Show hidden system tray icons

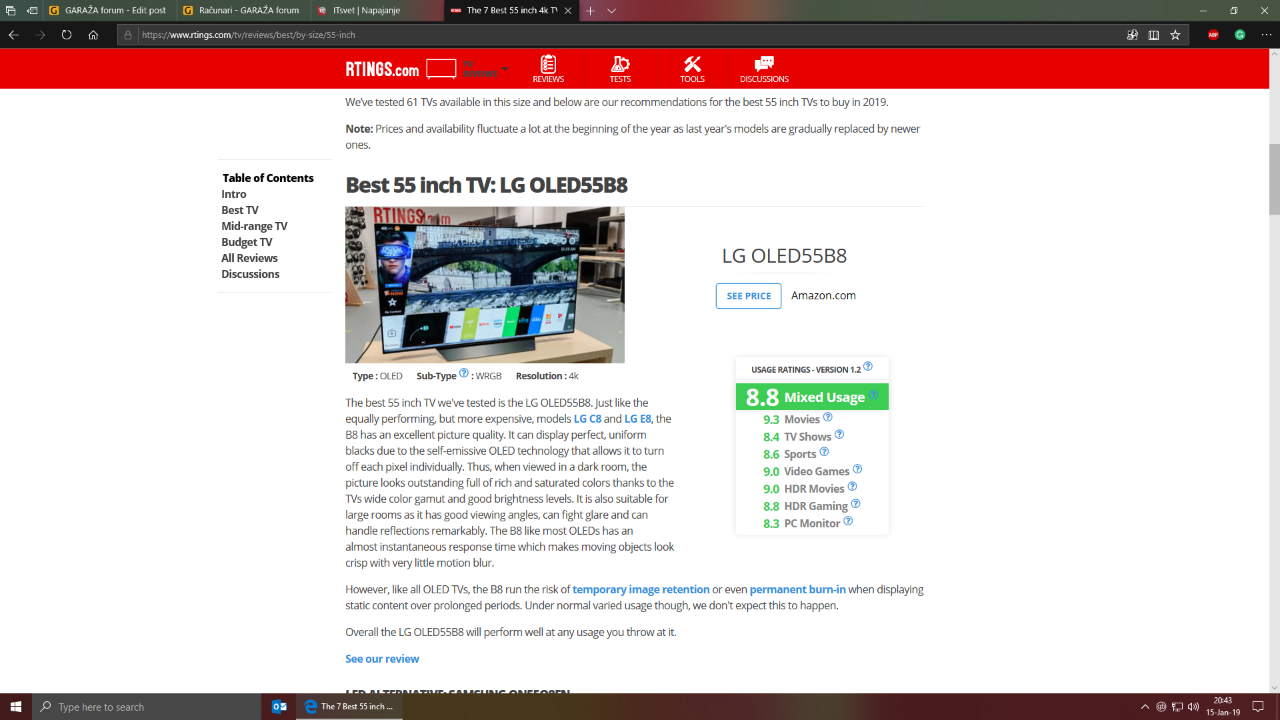tap(1145, 707)
